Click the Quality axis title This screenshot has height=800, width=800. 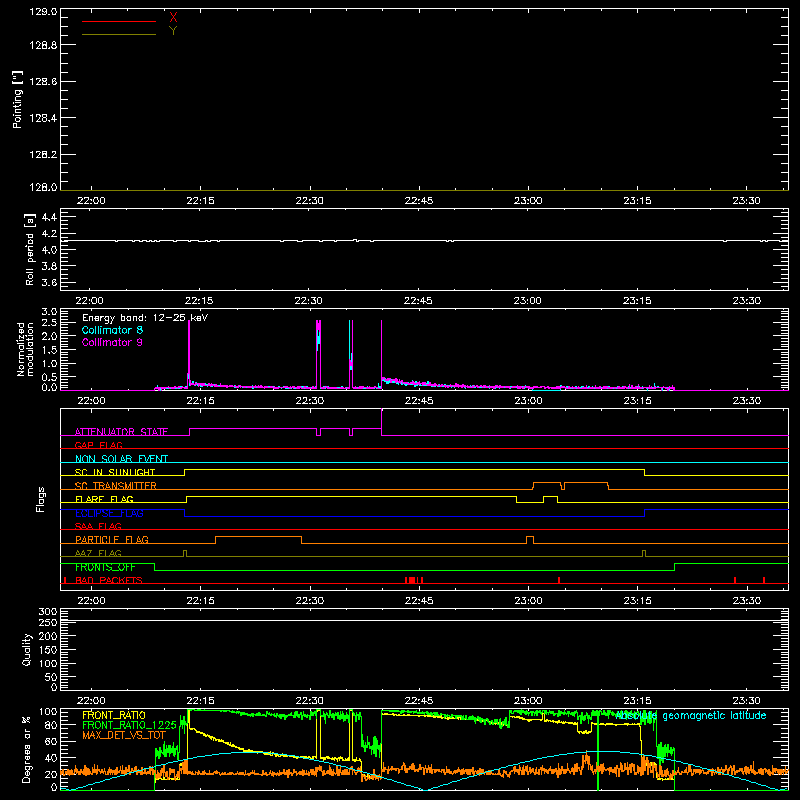coord(27,649)
